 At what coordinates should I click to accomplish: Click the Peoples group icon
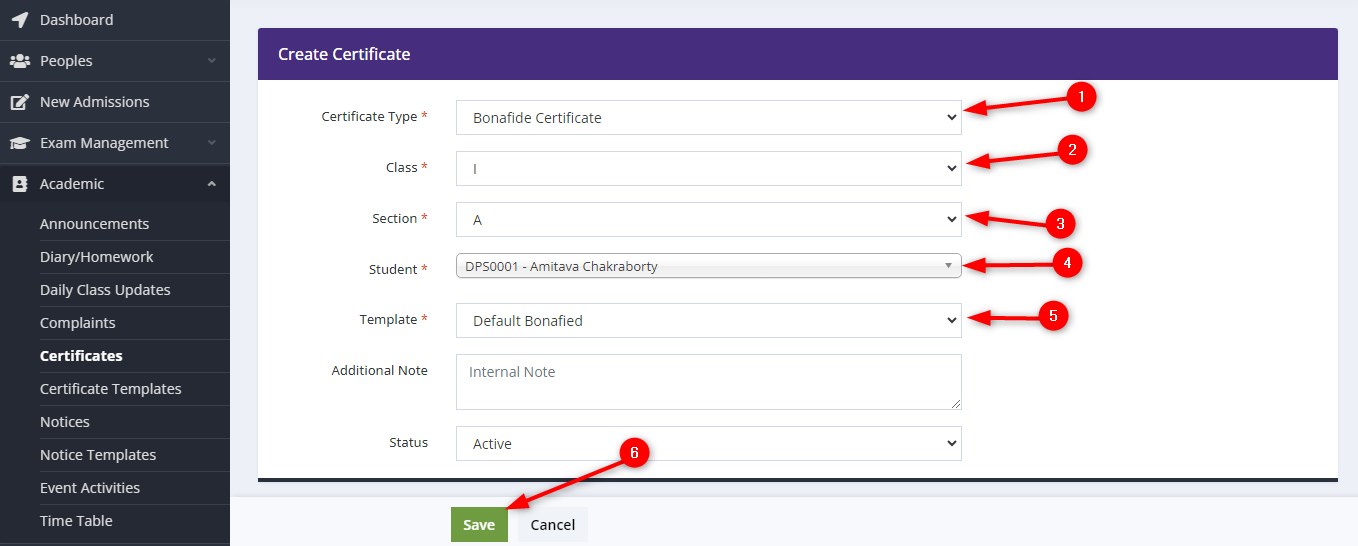tap(19, 61)
